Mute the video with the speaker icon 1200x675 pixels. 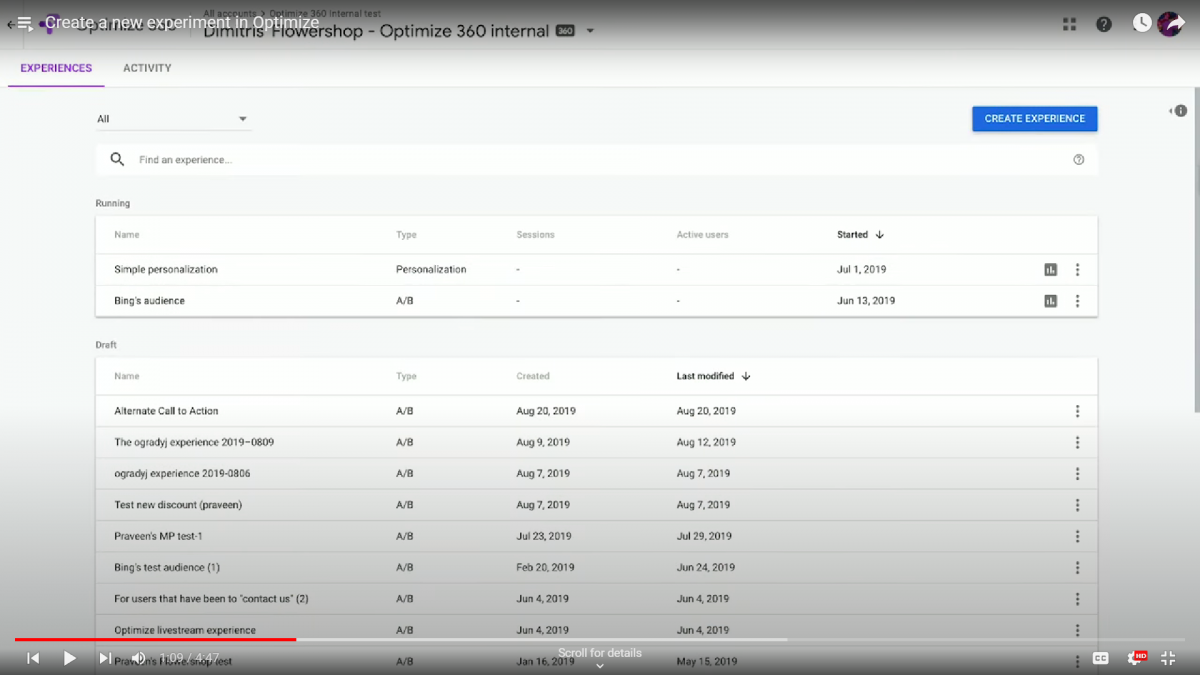(x=139, y=658)
